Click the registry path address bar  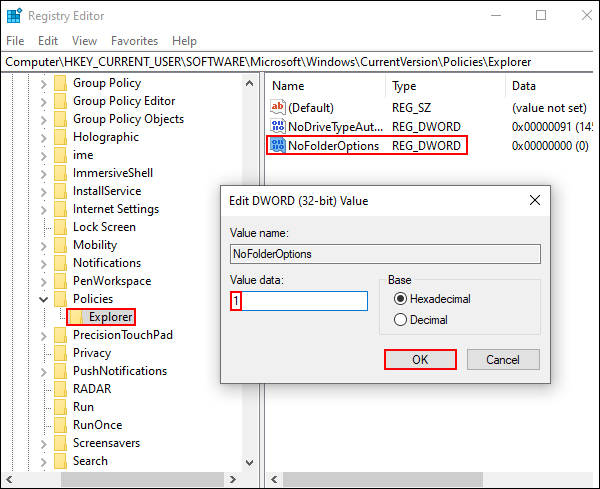coord(298,62)
